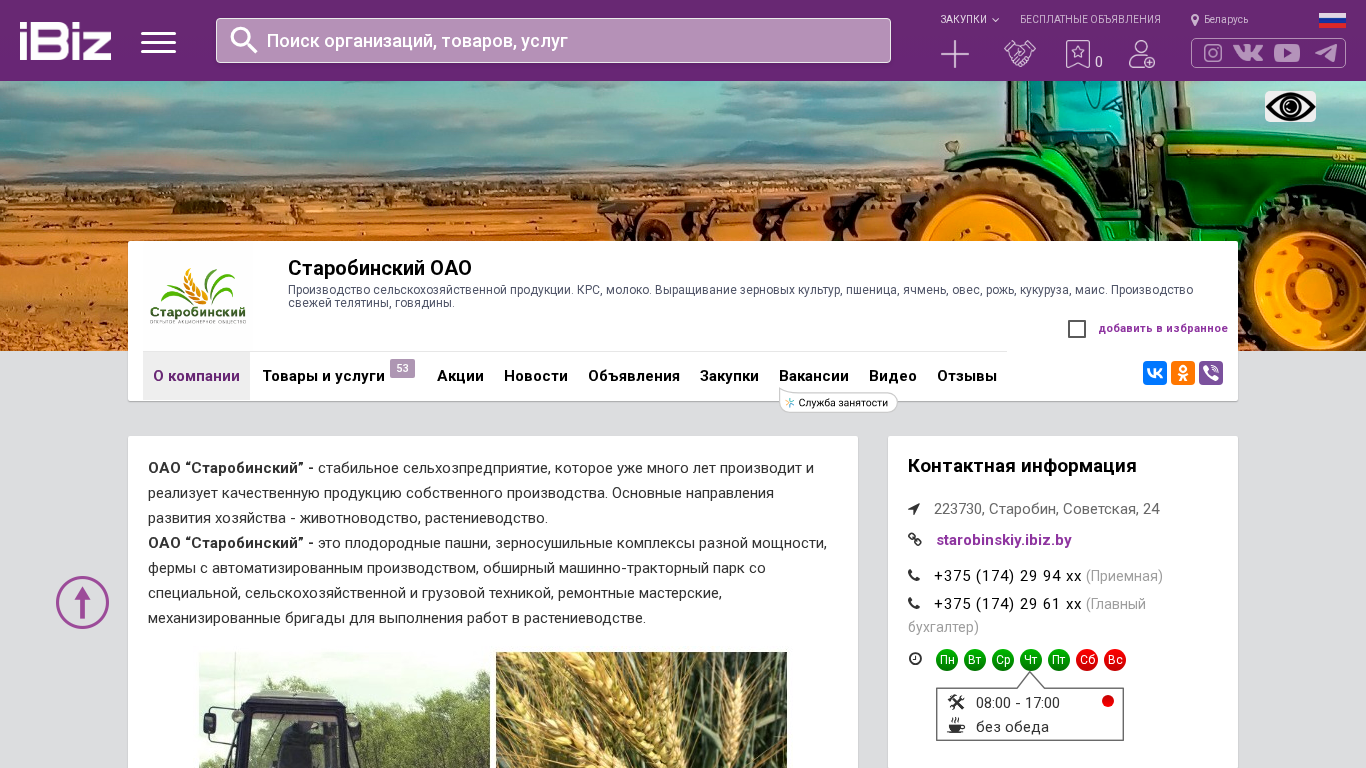Share the company page on Odnoklassniki
The width and height of the screenshot is (1366, 768).
tap(1183, 373)
